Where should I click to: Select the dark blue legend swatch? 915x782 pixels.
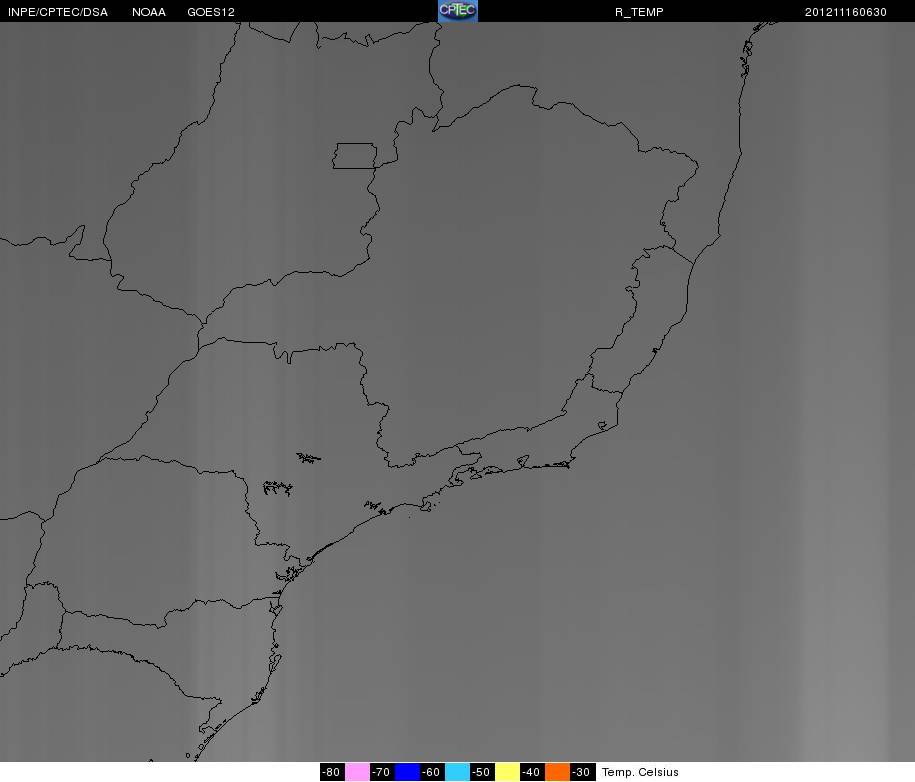tap(407, 772)
